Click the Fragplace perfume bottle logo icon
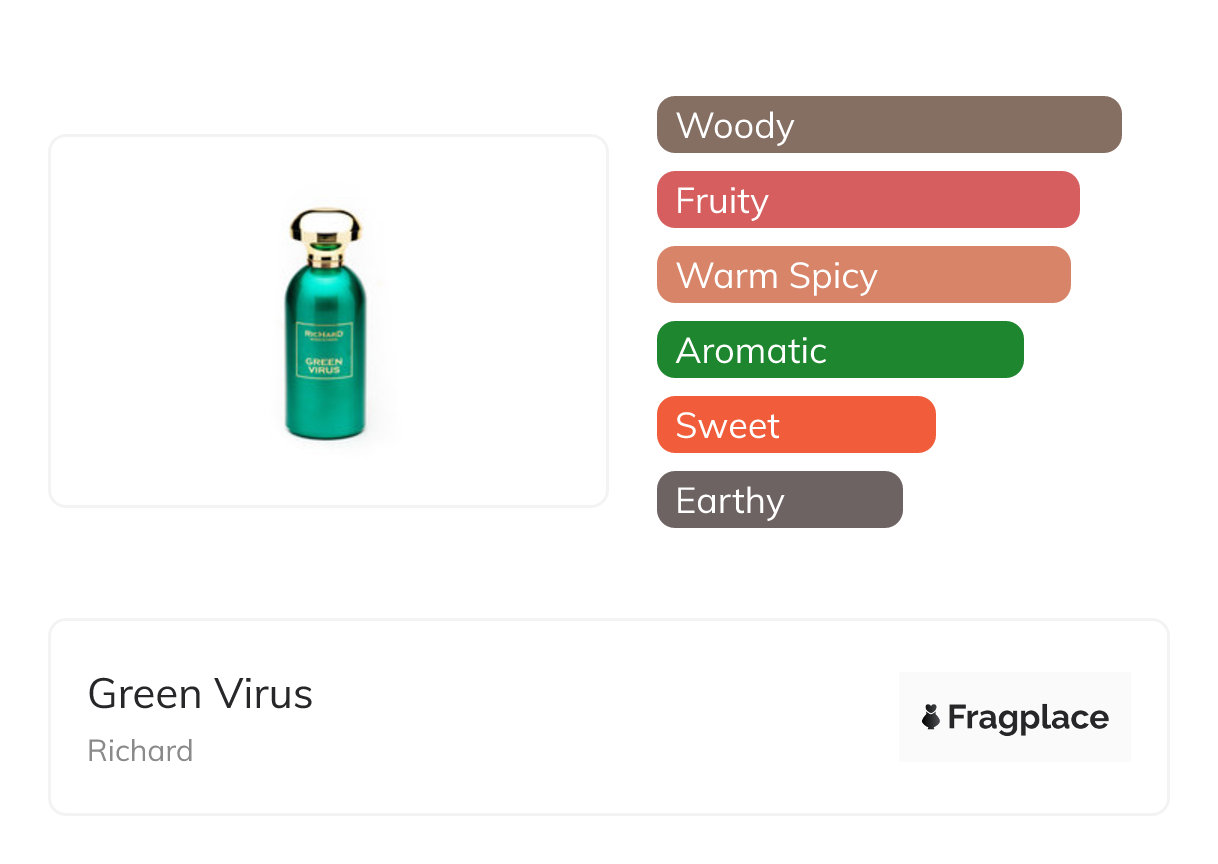This screenshot has height=864, width=1218. [931, 717]
